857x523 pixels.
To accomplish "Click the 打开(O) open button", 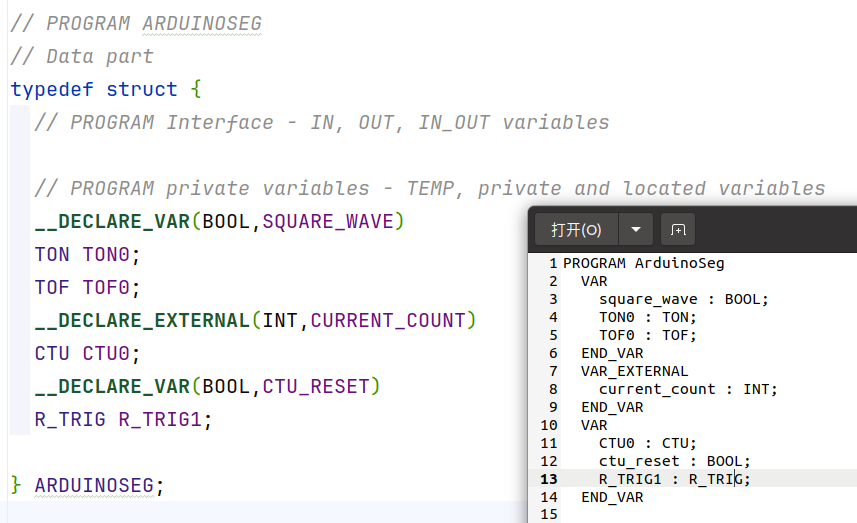I will [577, 230].
